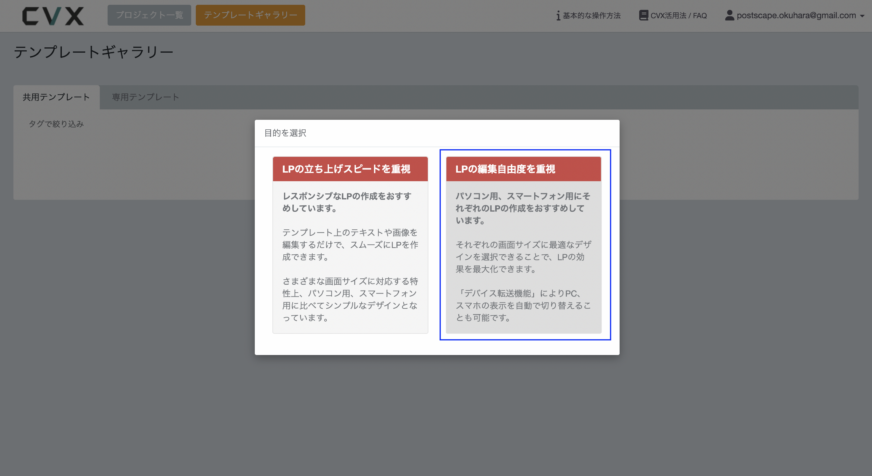Image resolution: width=872 pixels, height=476 pixels.
Task: Click the タグで絞り込み filter label
Action: [56, 124]
